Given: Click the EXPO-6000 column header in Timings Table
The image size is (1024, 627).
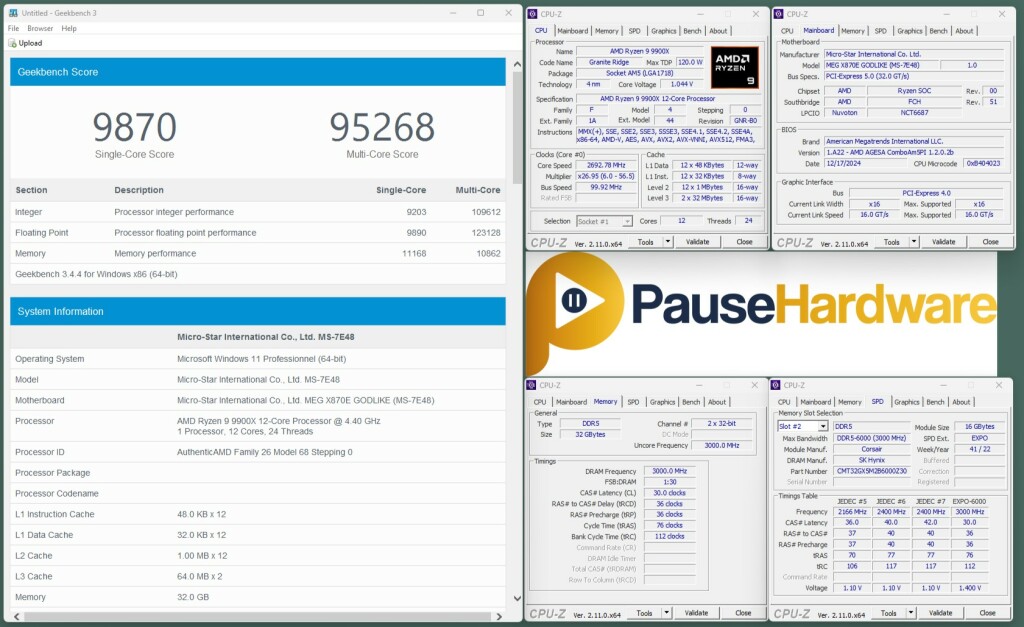Looking at the screenshot, I should click(970, 501).
